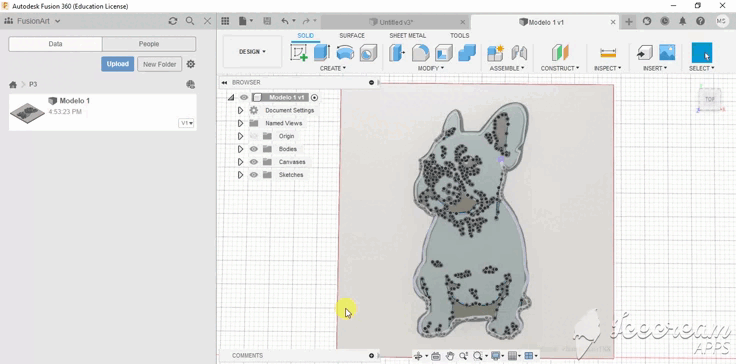Open data panel settings gear

[x=191, y=64]
